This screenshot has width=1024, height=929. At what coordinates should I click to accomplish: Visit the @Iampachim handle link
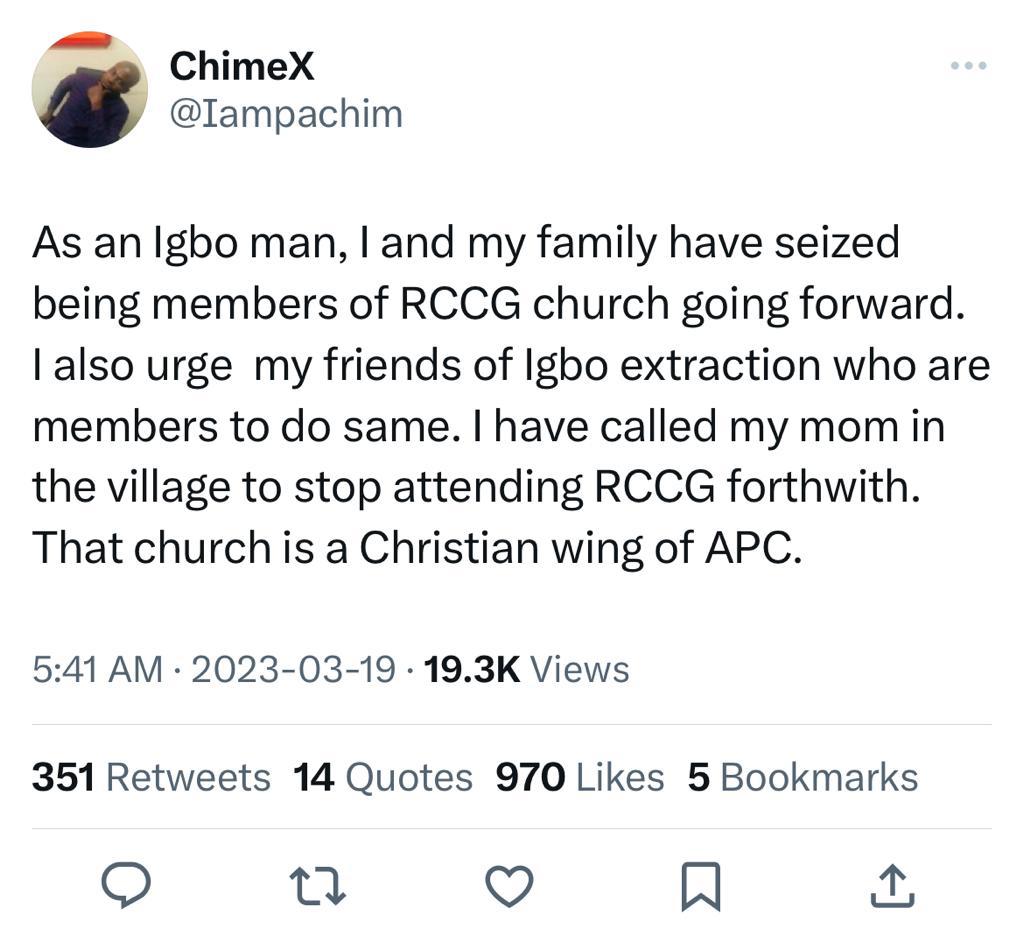click(286, 114)
